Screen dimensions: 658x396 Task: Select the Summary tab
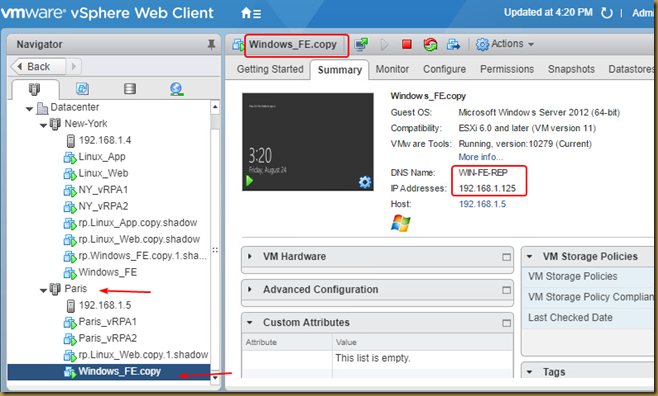339,70
